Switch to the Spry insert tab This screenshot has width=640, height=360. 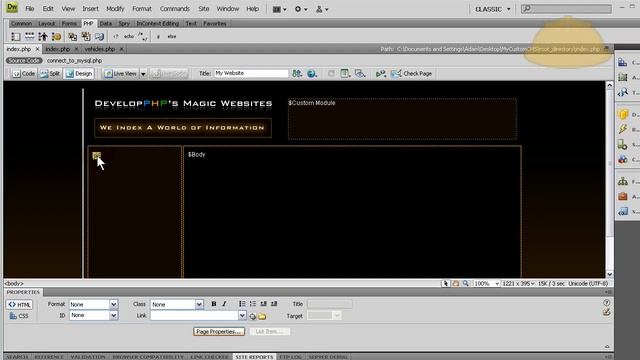point(124,24)
